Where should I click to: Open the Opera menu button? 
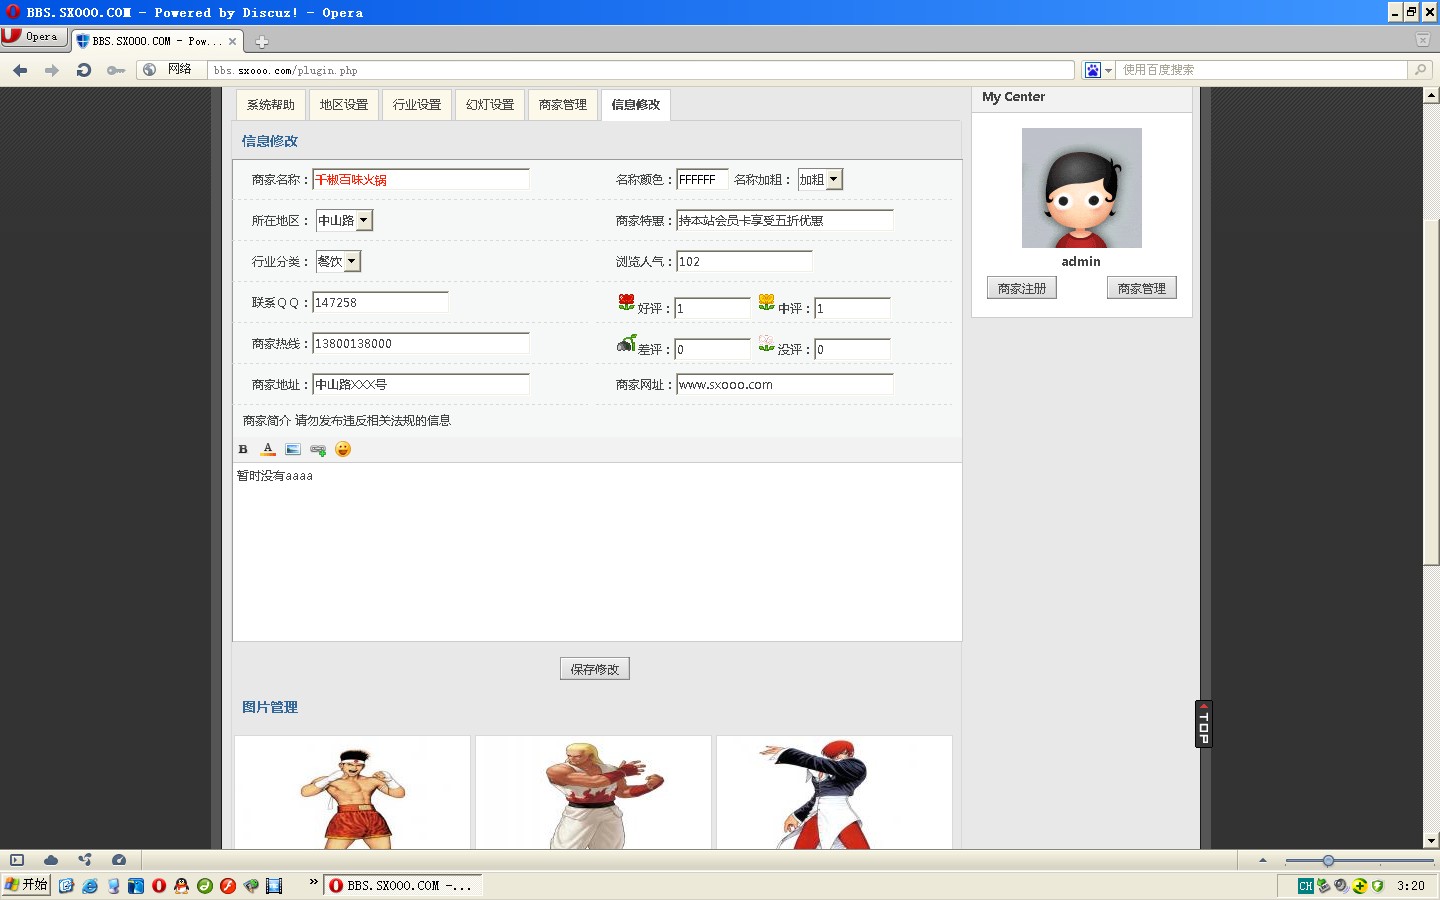tap(33, 36)
